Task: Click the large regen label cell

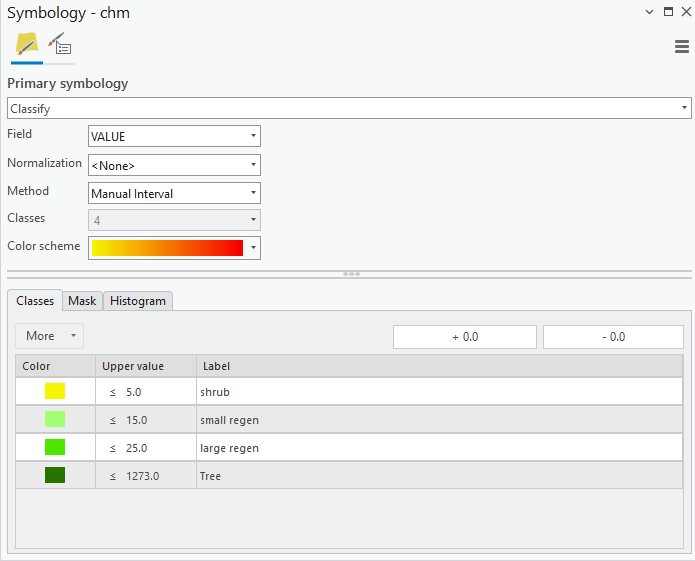Action: pyautogui.click(x=439, y=448)
